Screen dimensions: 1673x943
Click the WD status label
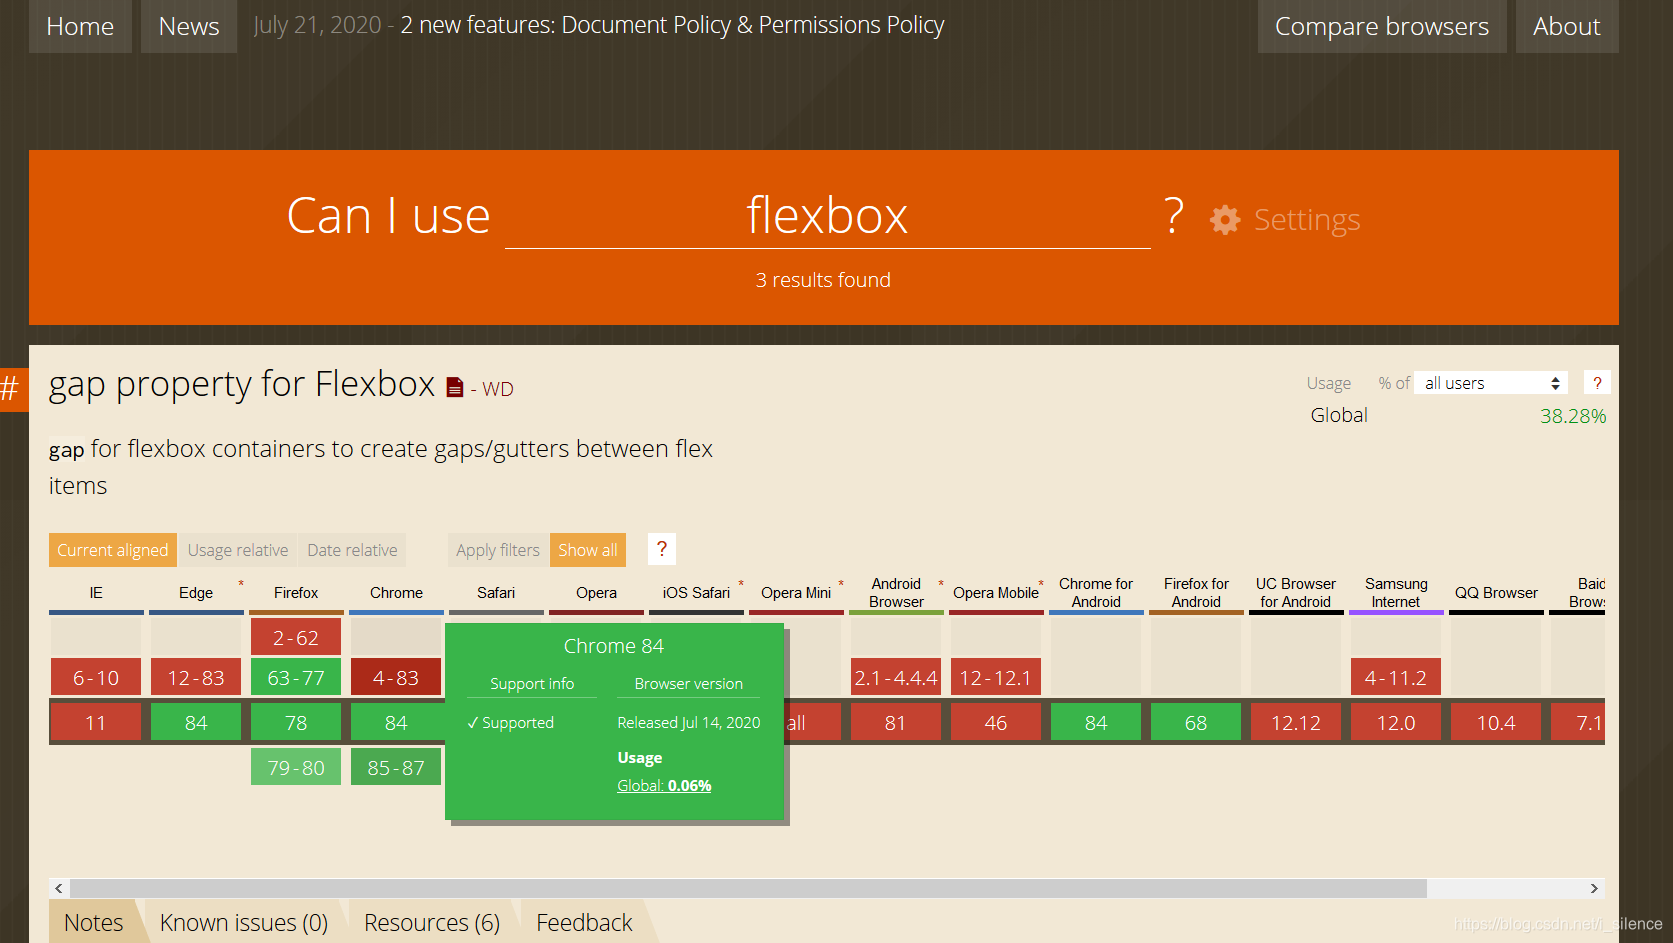point(498,389)
